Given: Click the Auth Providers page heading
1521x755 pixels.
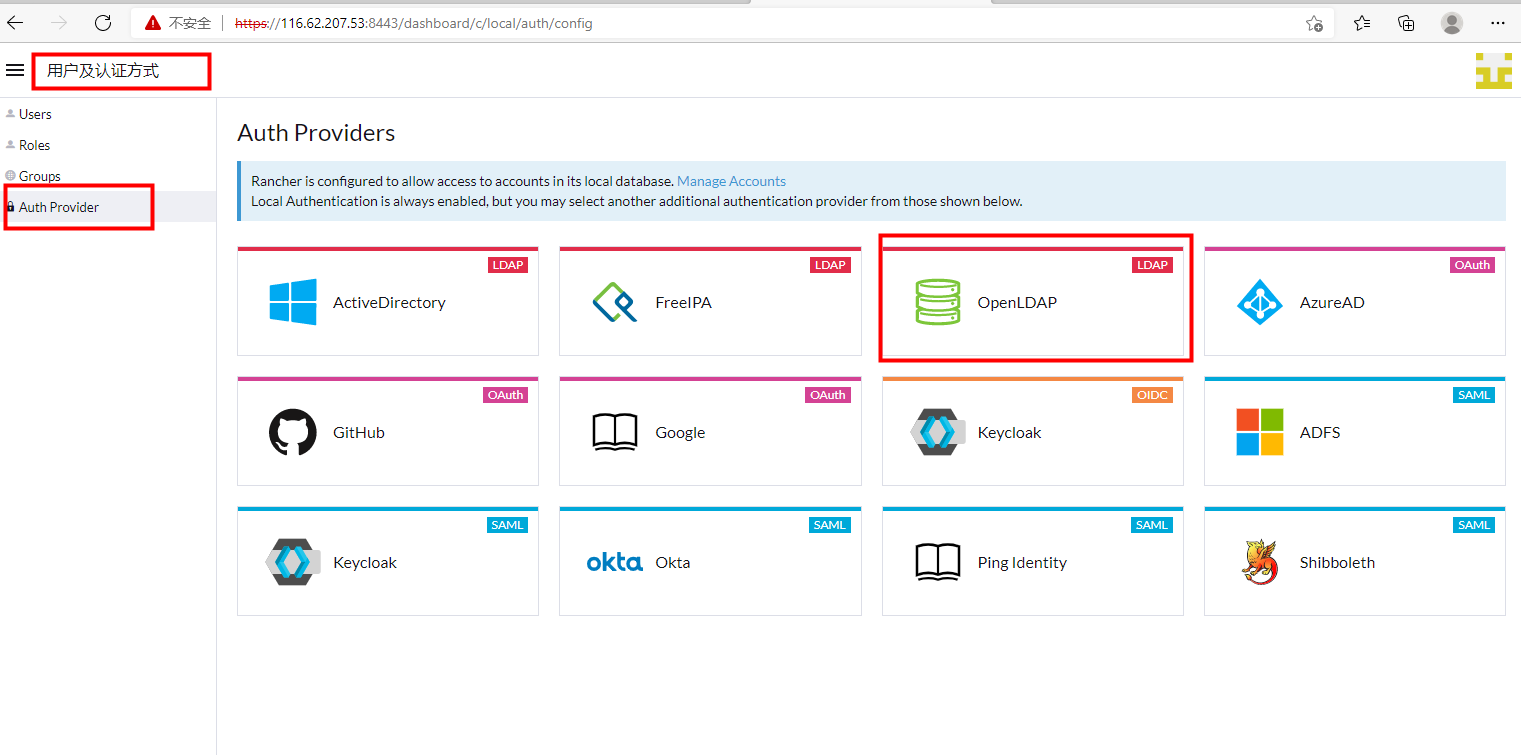Looking at the screenshot, I should 316,132.
